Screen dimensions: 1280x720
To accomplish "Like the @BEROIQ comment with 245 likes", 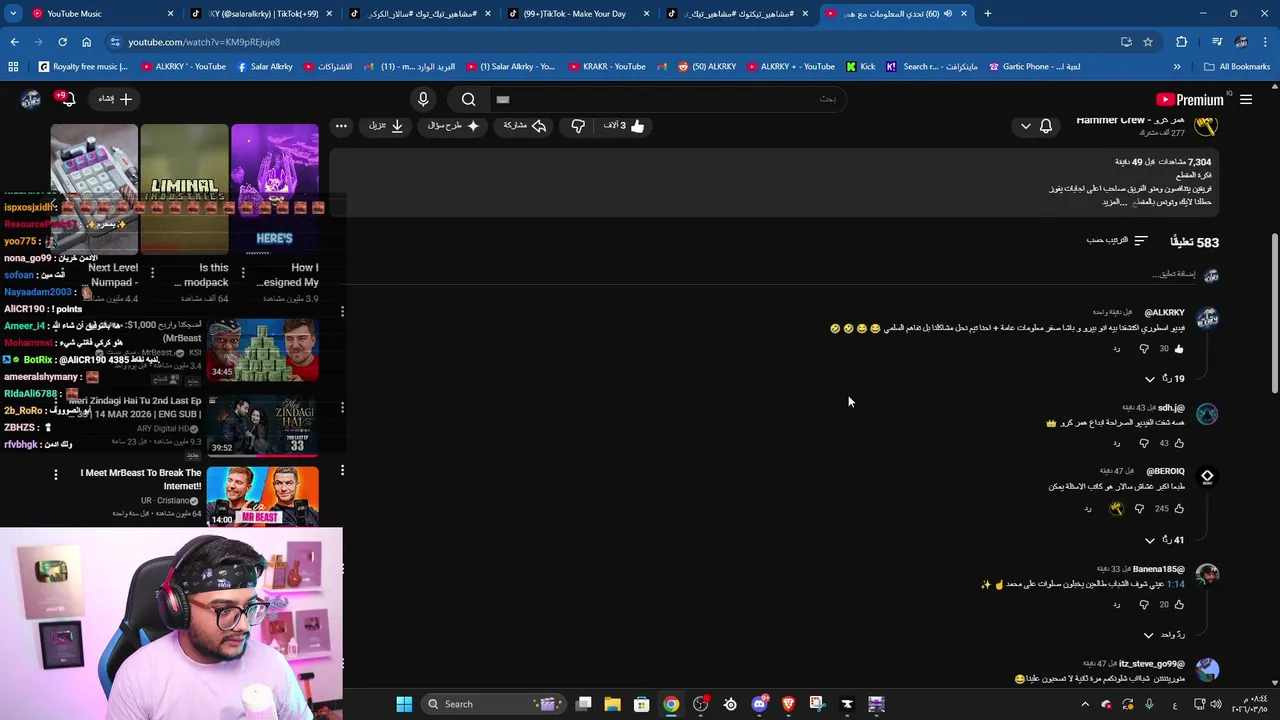I will coord(1179,508).
